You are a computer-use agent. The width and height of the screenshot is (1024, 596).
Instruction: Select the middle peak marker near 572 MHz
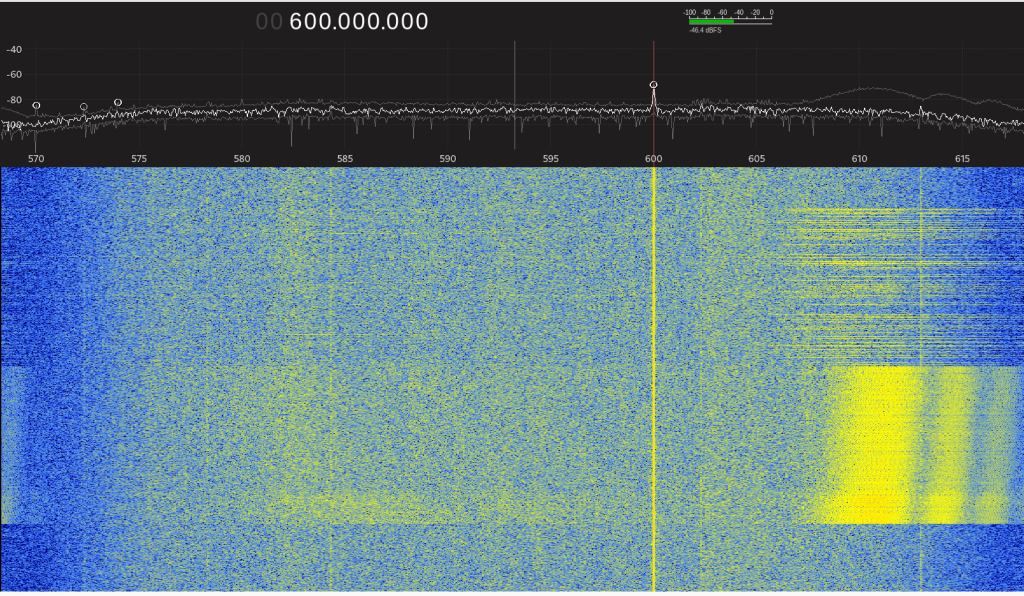click(x=84, y=107)
